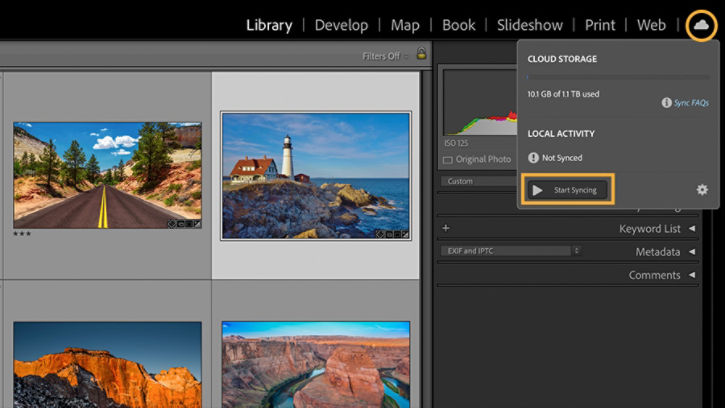This screenshot has height=408, width=725.
Task: Open the EXIF and IPTC metadata dropdown
Action: coord(510,251)
